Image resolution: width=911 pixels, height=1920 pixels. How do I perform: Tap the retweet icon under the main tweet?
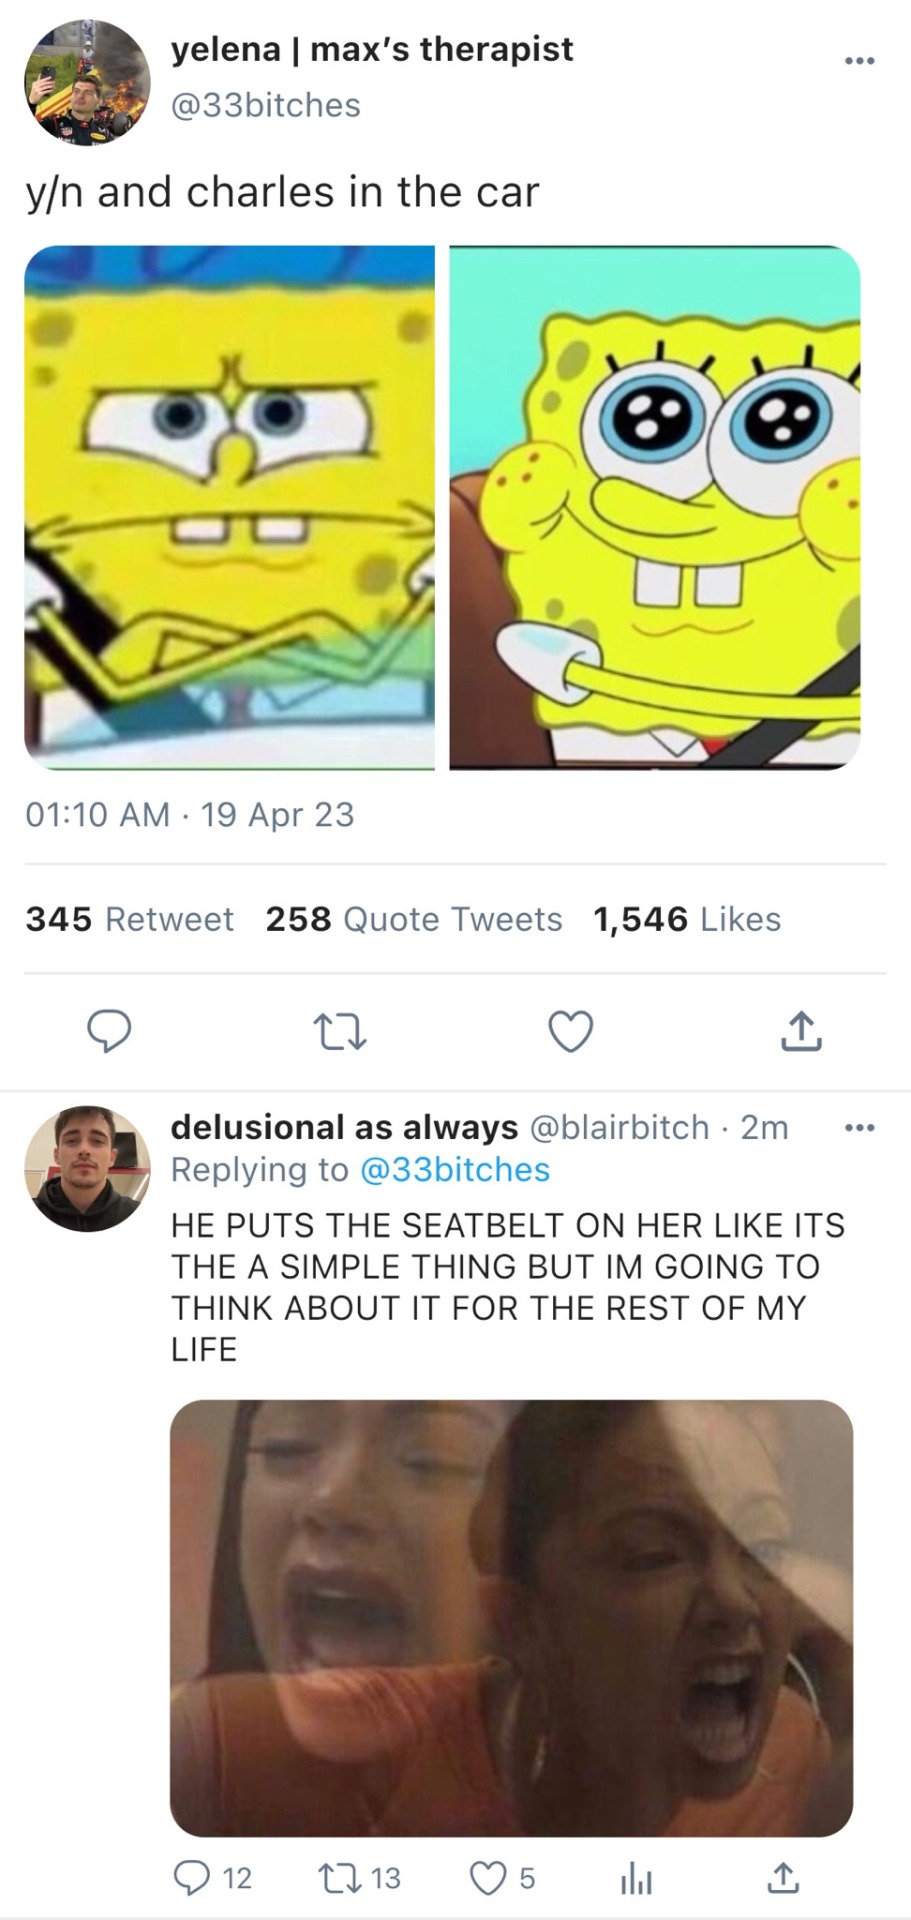click(x=340, y=1031)
